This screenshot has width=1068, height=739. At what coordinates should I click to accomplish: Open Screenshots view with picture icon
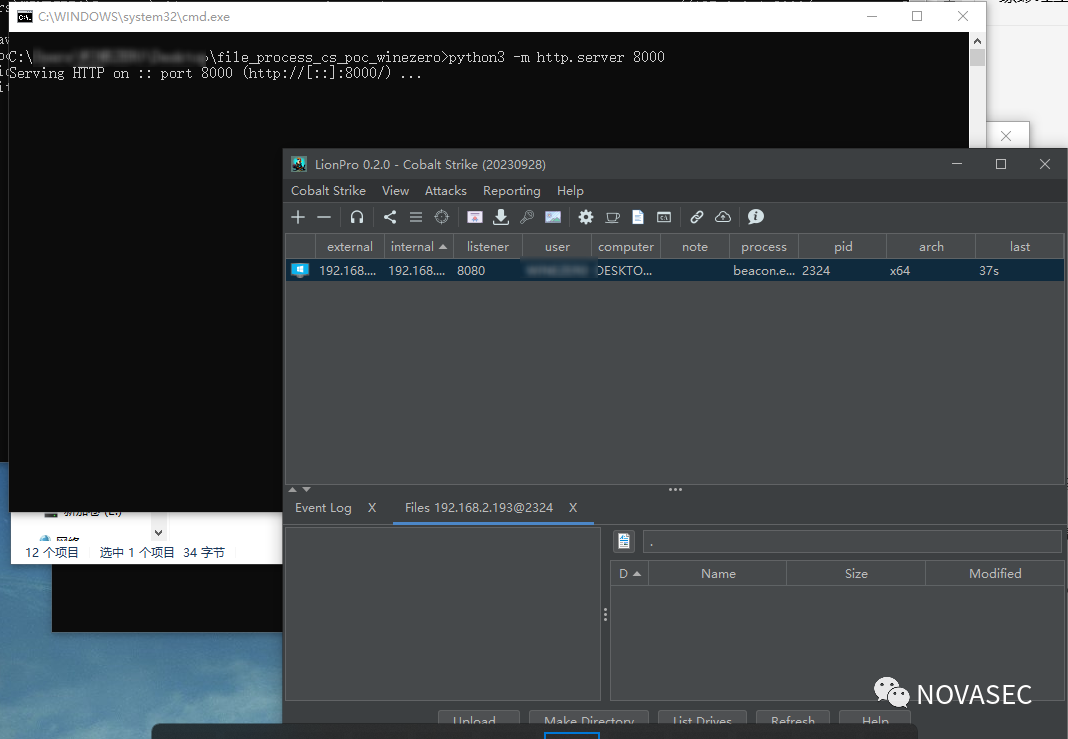point(553,217)
